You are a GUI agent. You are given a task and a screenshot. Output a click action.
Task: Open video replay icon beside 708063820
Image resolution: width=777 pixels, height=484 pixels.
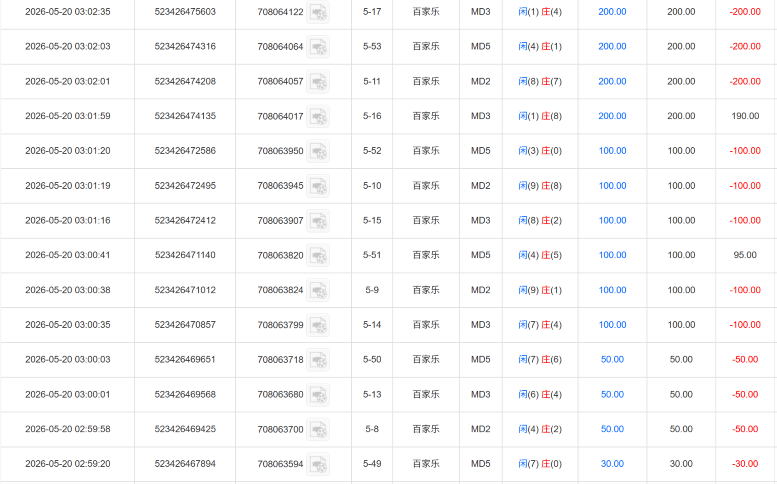[318, 255]
